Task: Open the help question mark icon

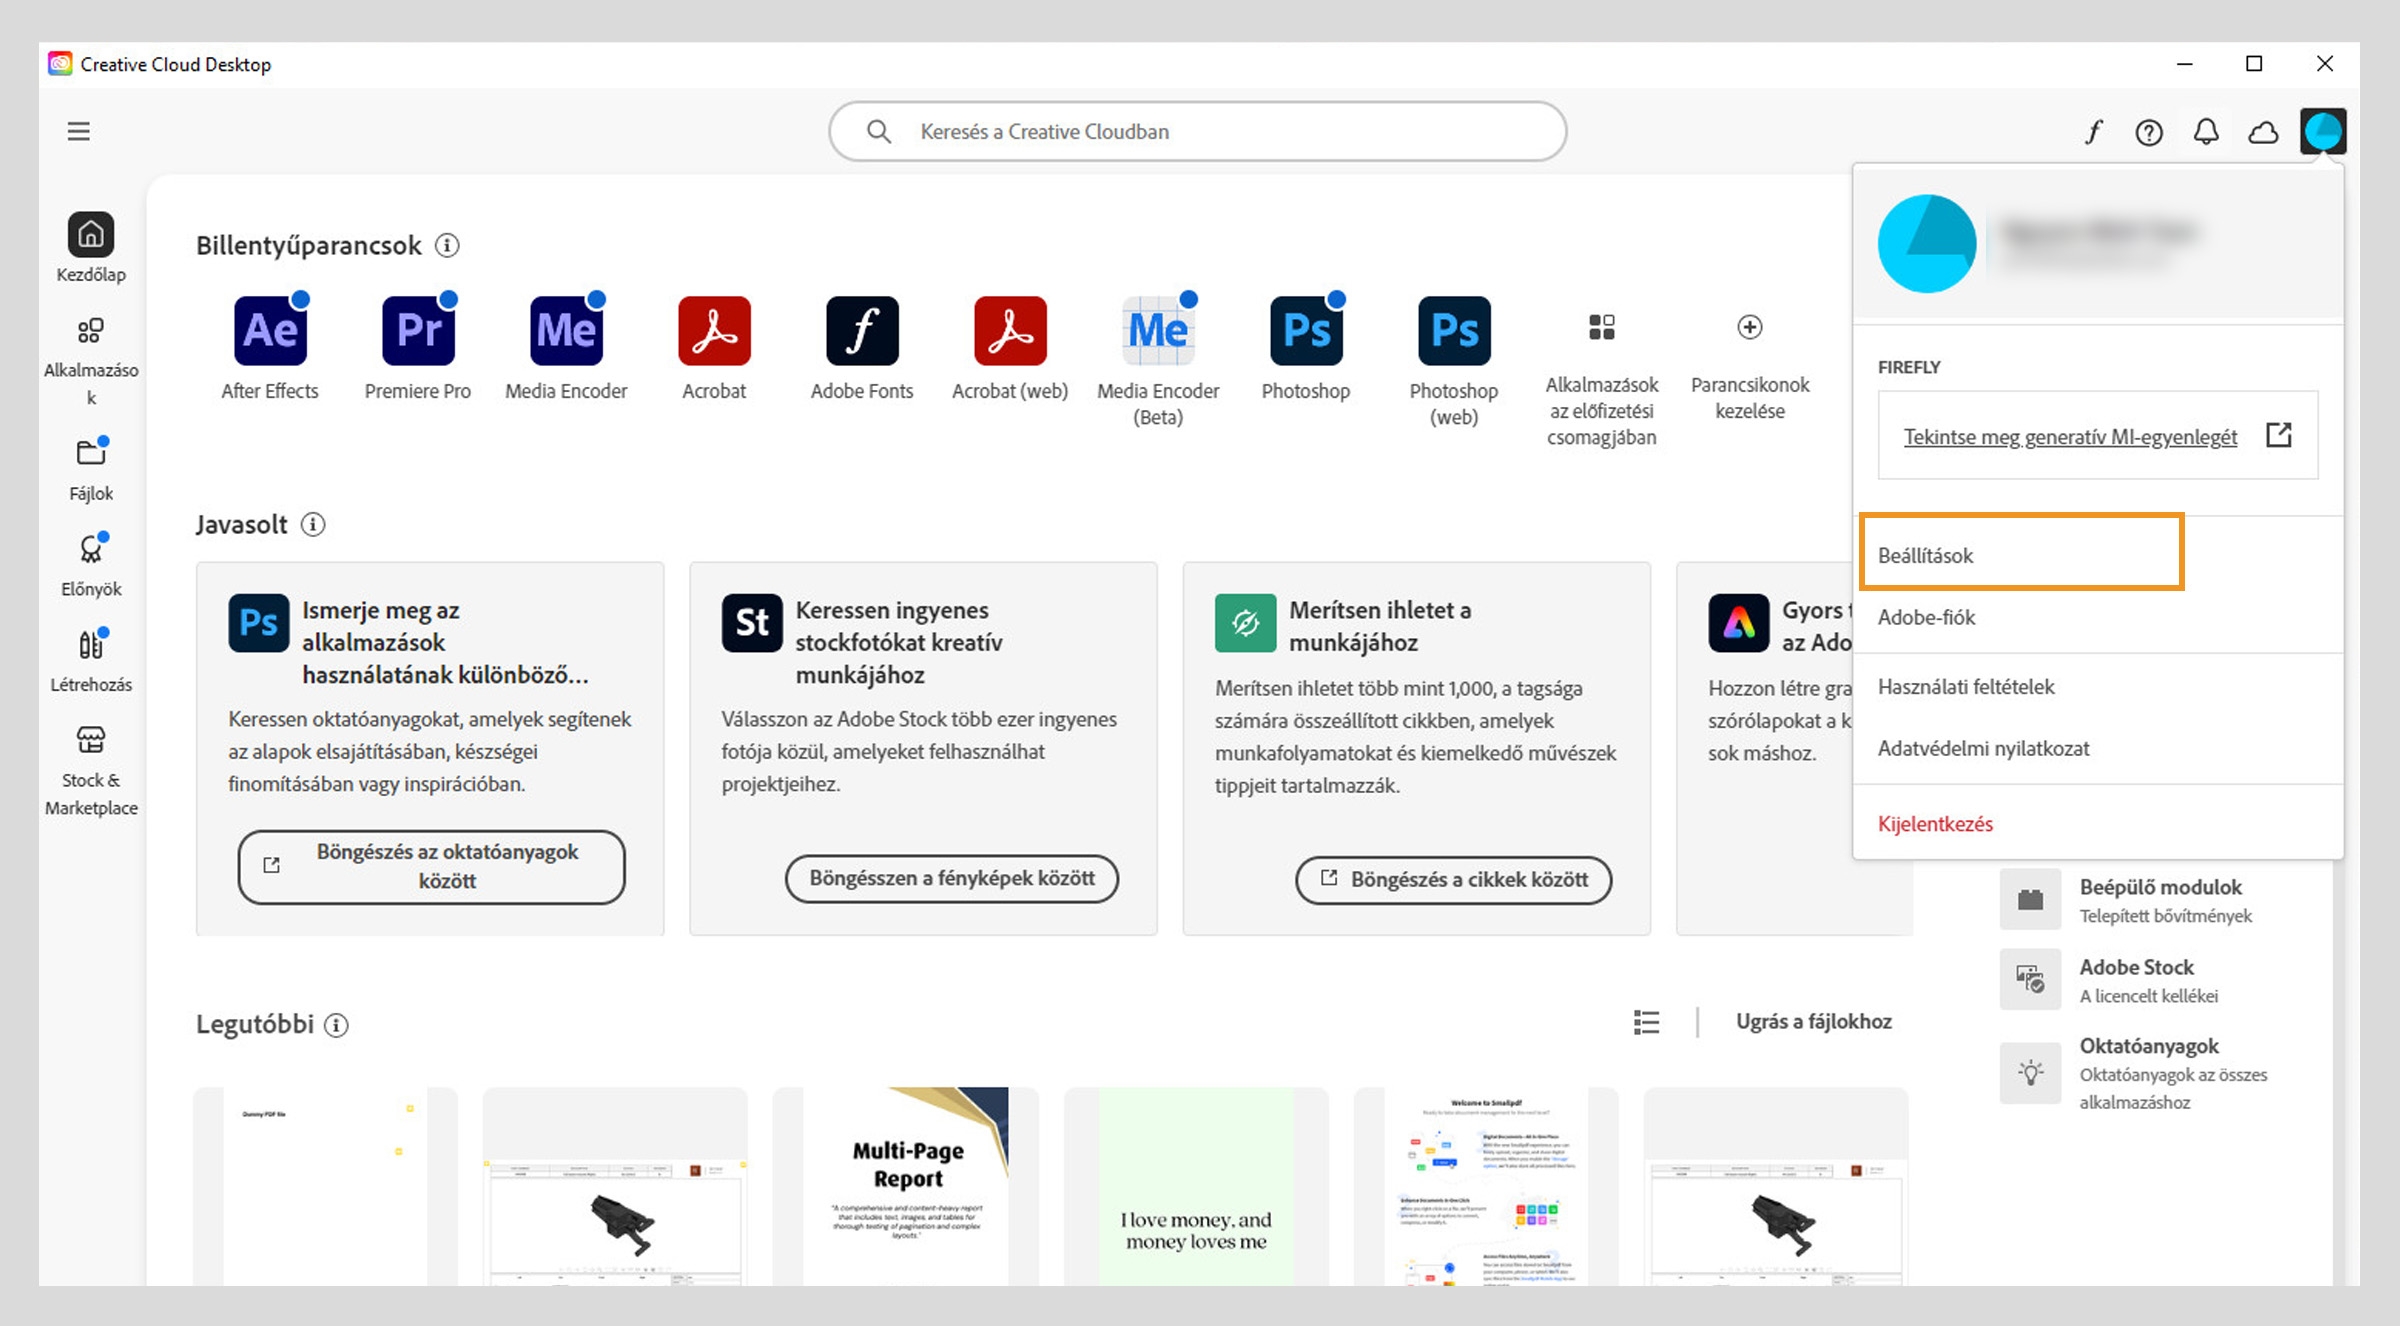Action: pyautogui.click(x=2149, y=132)
